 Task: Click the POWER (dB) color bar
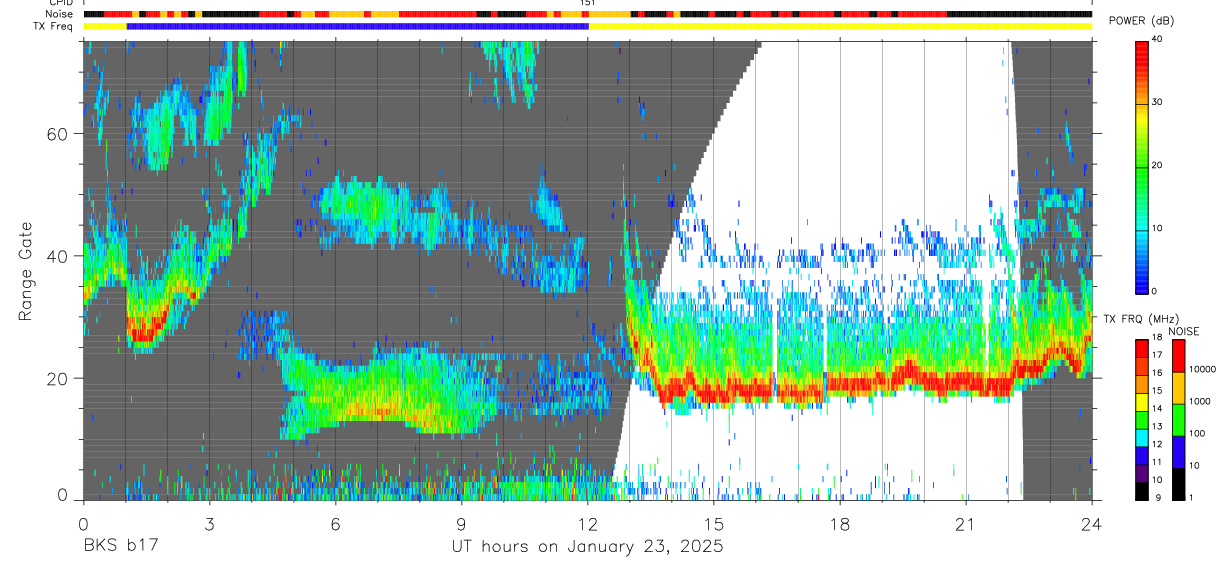coord(1142,166)
